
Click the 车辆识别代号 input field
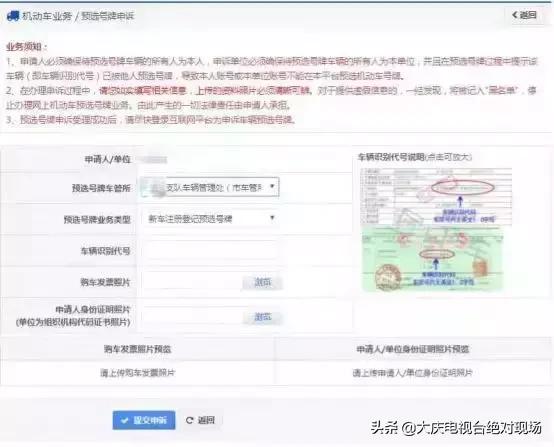tap(210, 251)
